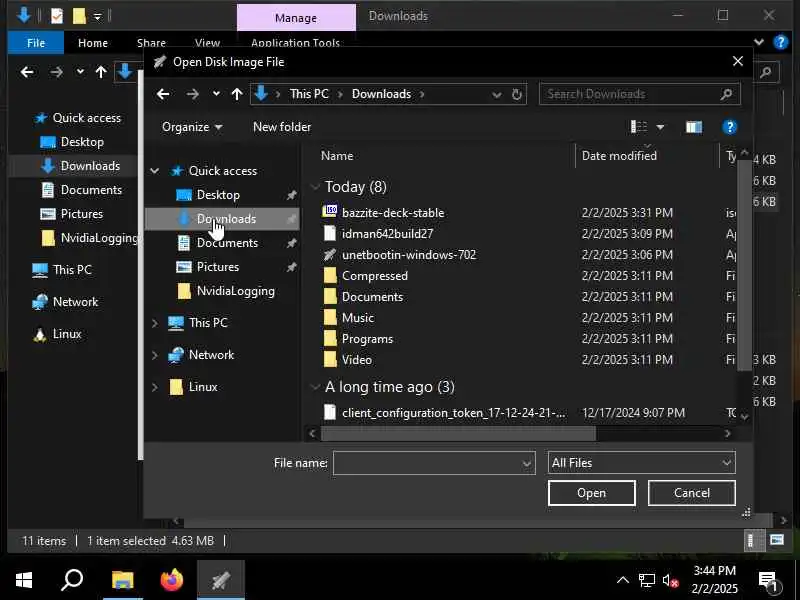Click the UNetbootin taskbar icon

[221, 580]
